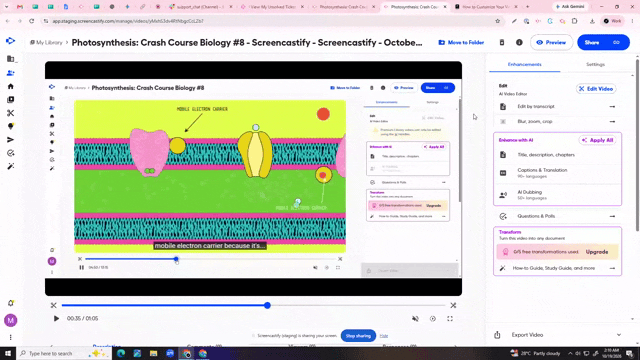Click Apply All for Enhance with AI
This screenshot has width=640, height=360.
pos(598,140)
